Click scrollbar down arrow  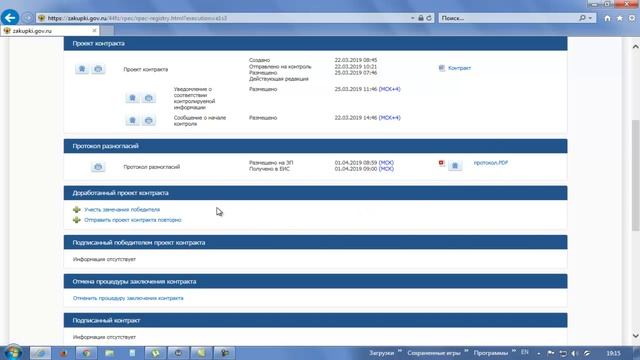(636, 336)
